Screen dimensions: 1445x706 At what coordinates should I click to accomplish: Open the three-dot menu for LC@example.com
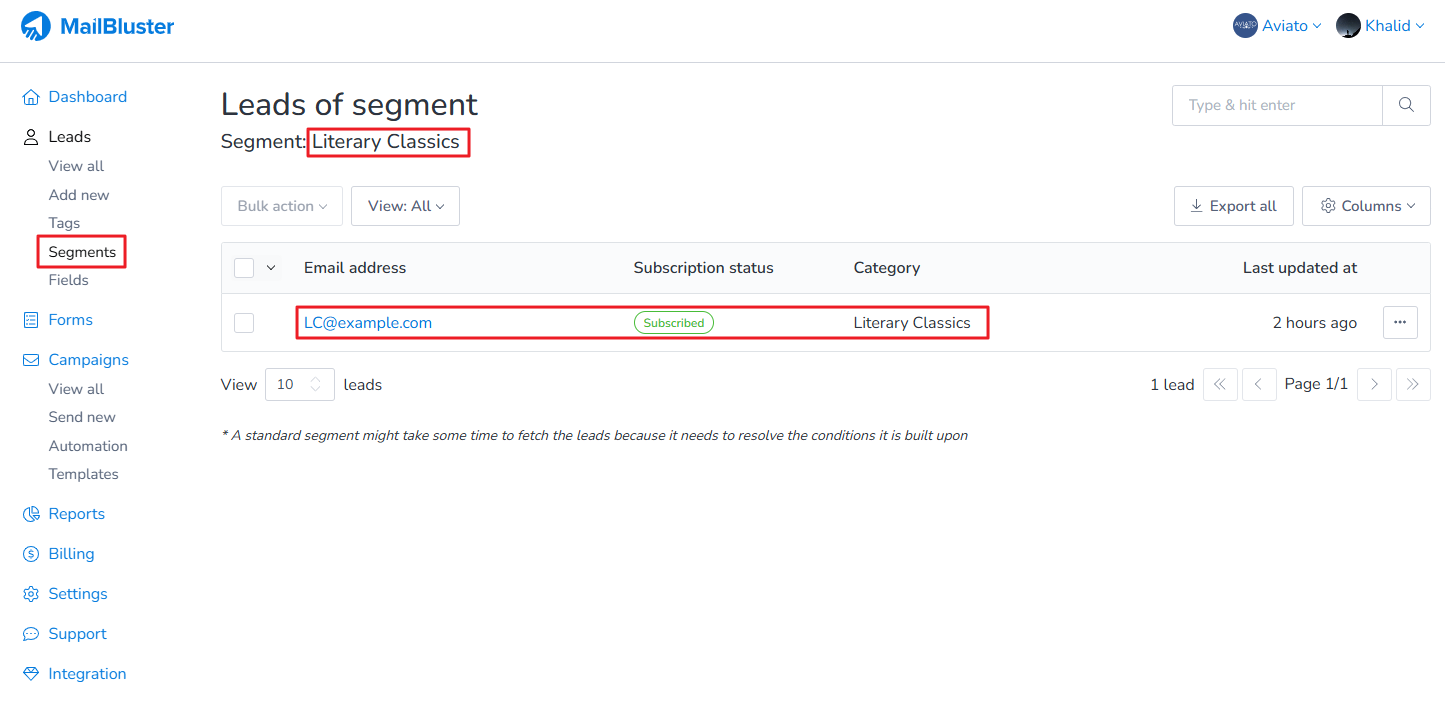(1400, 322)
